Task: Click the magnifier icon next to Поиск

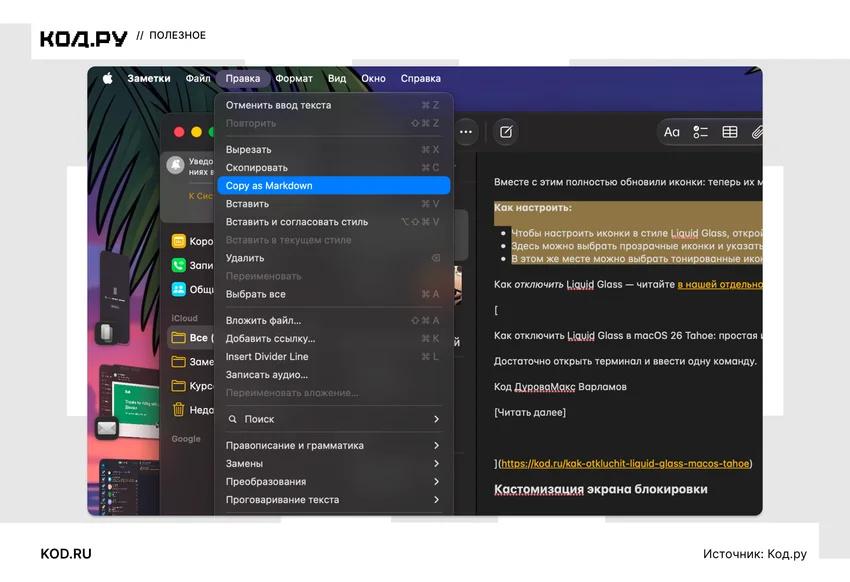Action: click(x=233, y=419)
